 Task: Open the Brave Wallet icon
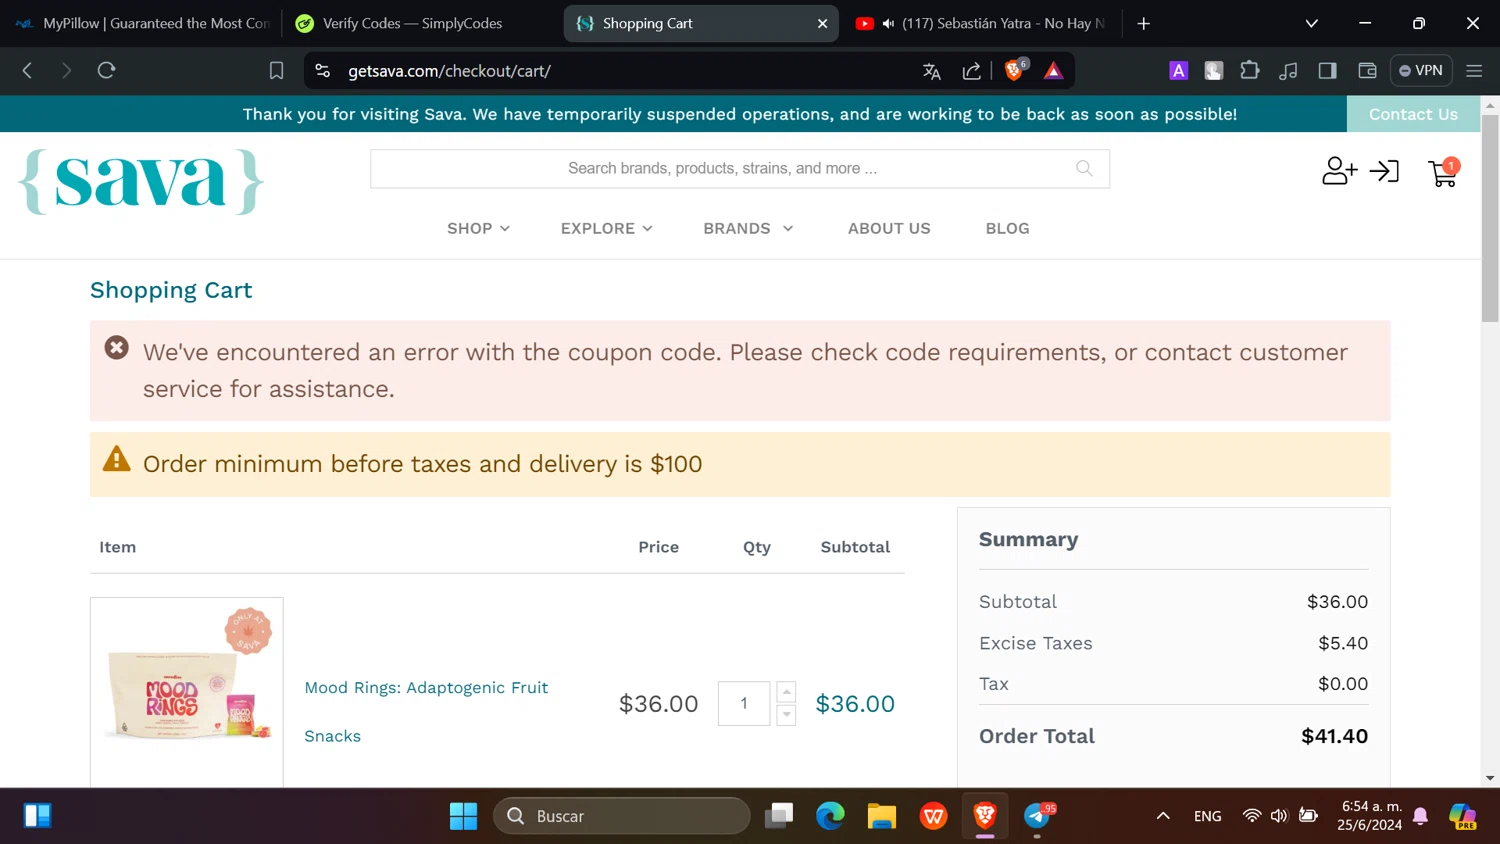(x=1367, y=71)
